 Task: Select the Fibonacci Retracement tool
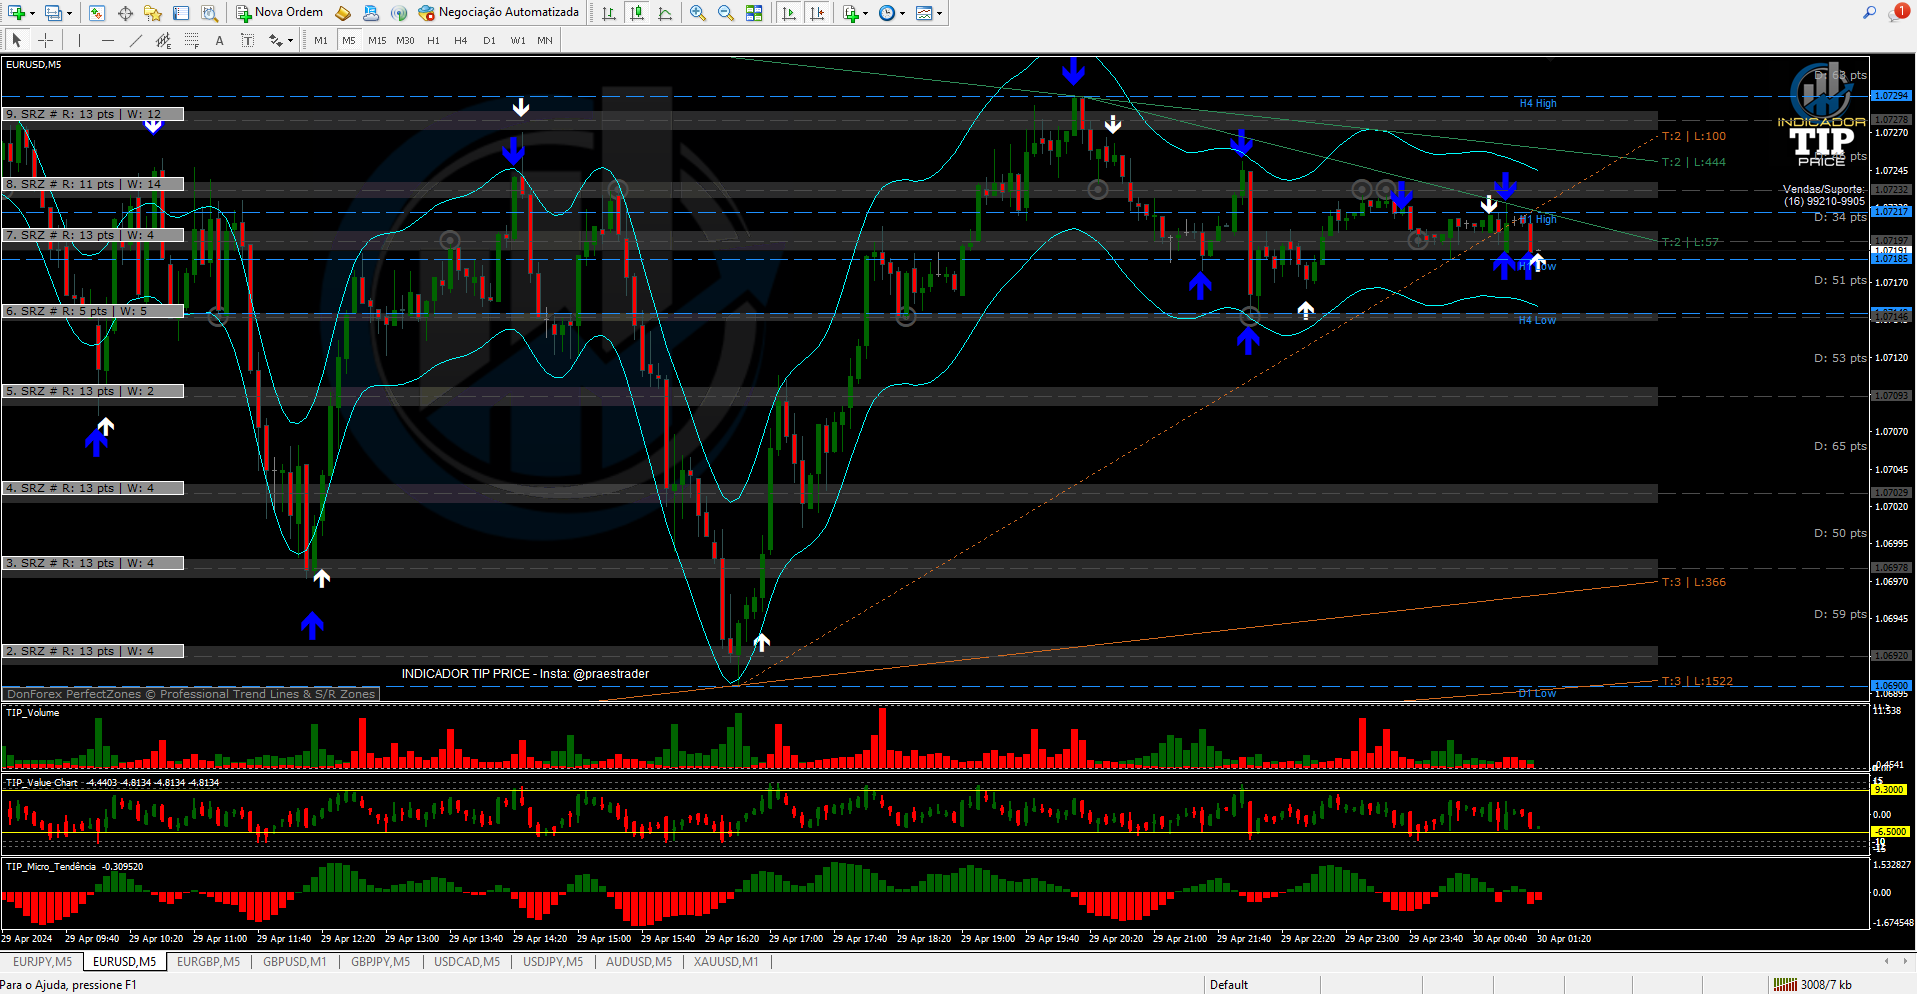[x=192, y=41]
